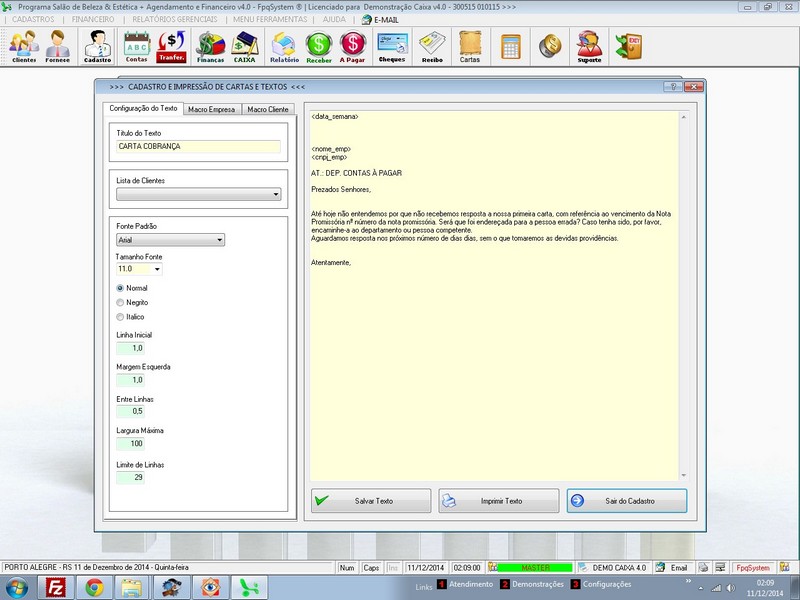Click the FileZilla taskbar icon
This screenshot has width=800, height=600.
pyautogui.click(x=56, y=588)
